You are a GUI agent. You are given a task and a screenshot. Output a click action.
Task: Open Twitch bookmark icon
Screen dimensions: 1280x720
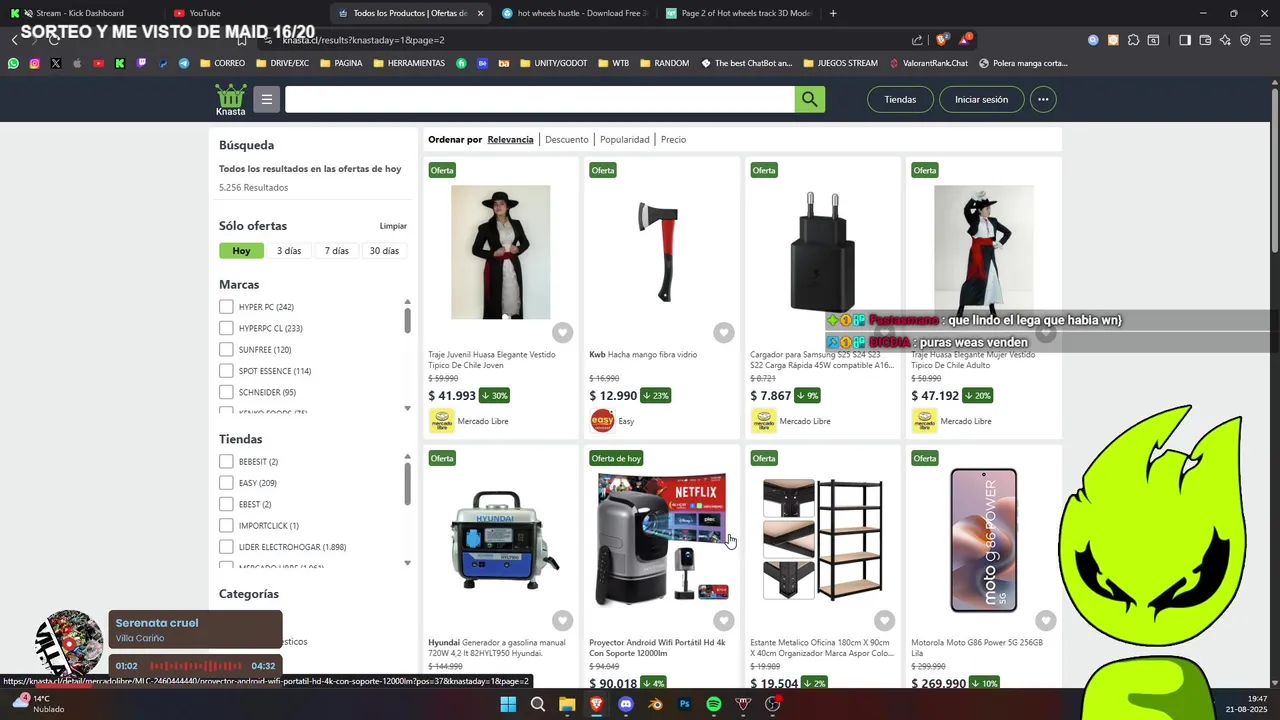point(141,63)
